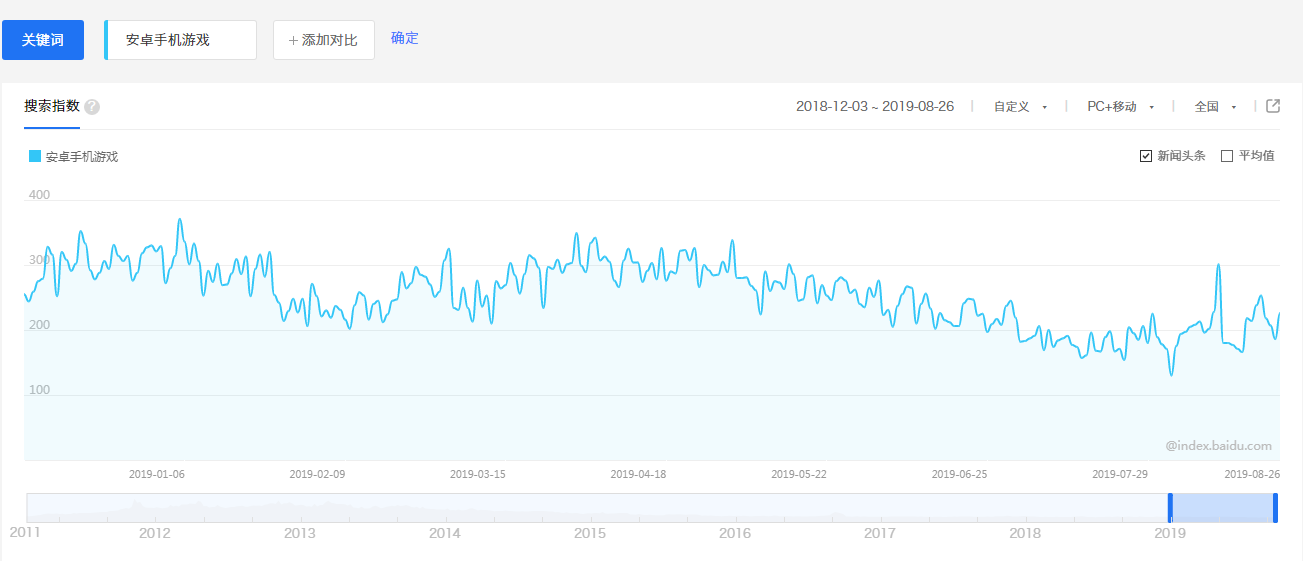Open the 自定义 time range dropdown
1303x561 pixels.
pyautogui.click(x=1020, y=107)
